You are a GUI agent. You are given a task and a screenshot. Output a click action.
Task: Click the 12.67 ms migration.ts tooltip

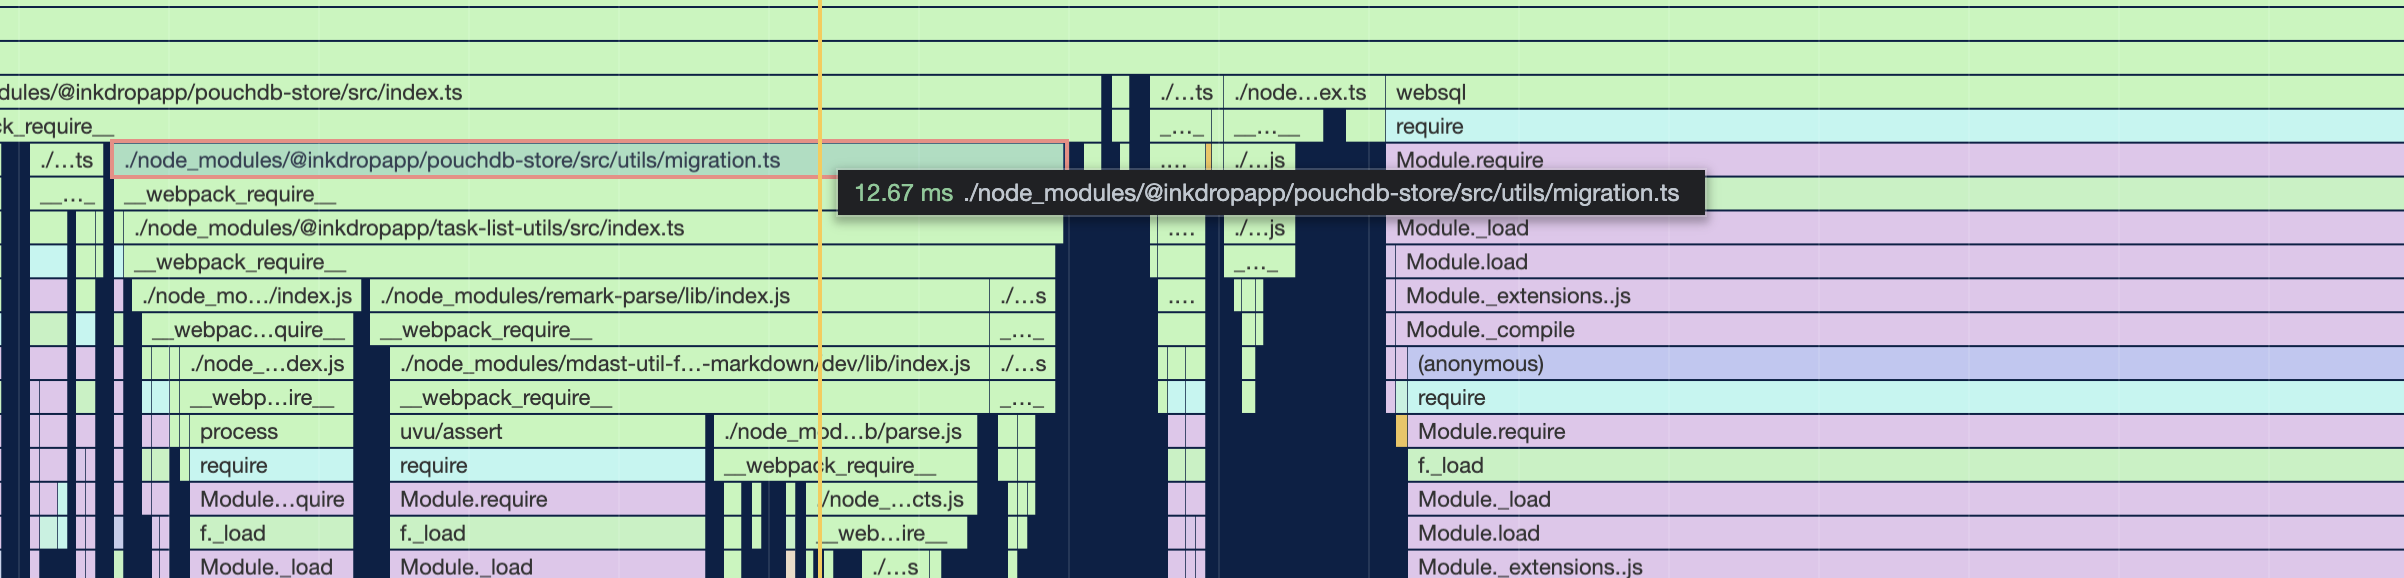(1270, 193)
